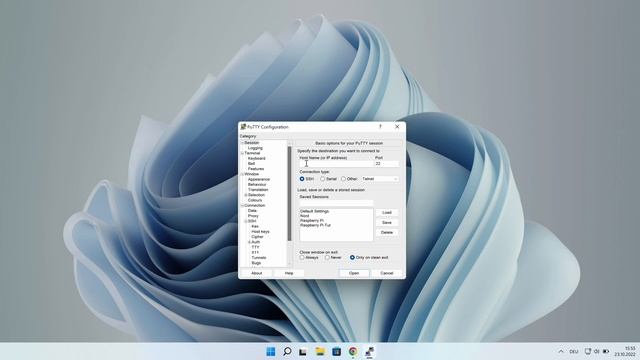The width and height of the screenshot is (640, 360).
Task: Close the PuTTY Configuration dialog
Action: pyautogui.click(x=397, y=127)
